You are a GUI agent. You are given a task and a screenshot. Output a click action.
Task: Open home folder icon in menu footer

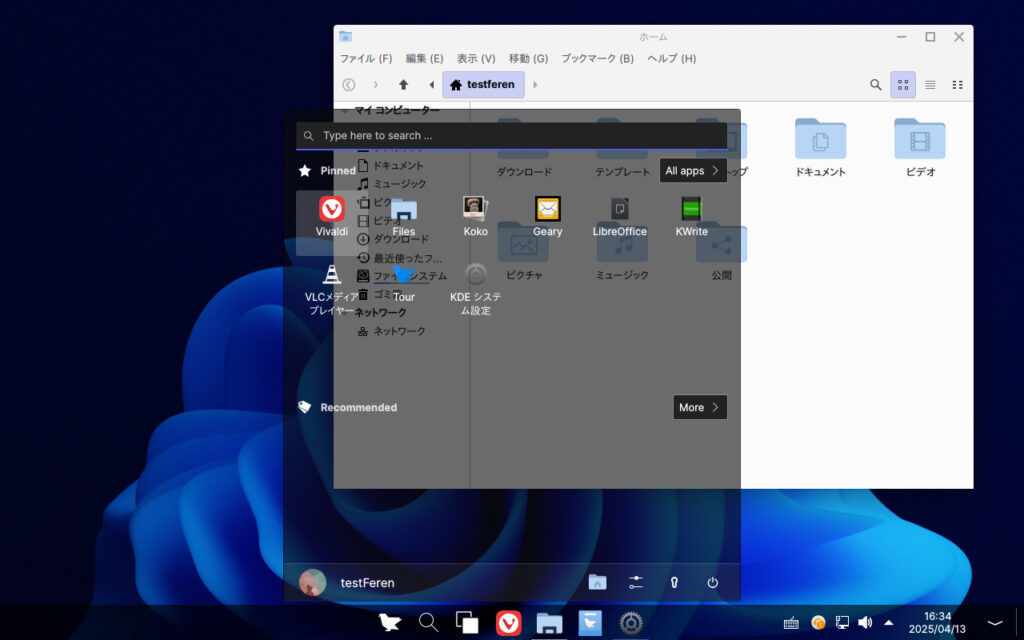597,582
